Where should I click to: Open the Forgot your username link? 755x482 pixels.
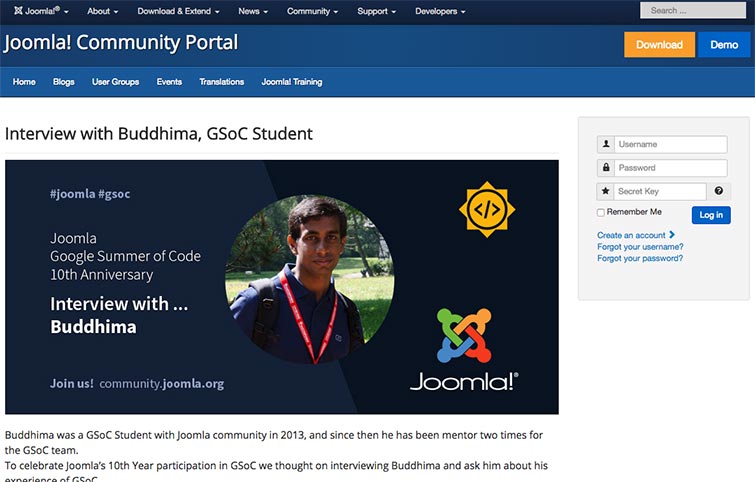[x=640, y=247]
